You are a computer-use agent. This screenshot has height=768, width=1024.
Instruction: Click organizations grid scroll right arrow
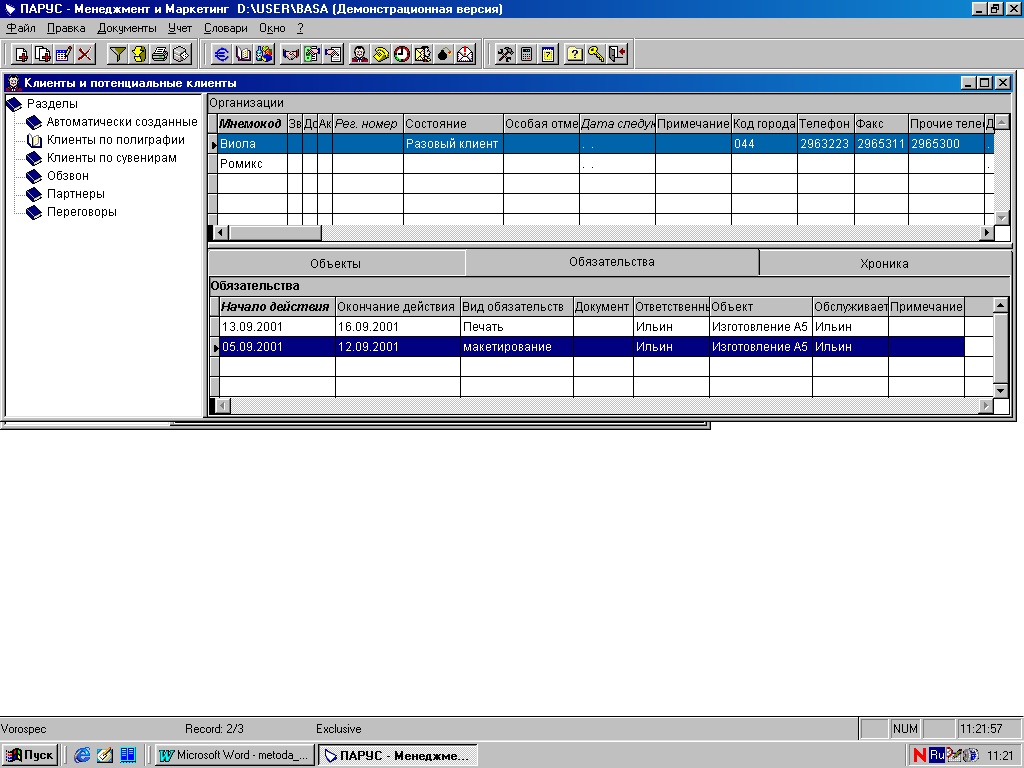click(x=987, y=232)
